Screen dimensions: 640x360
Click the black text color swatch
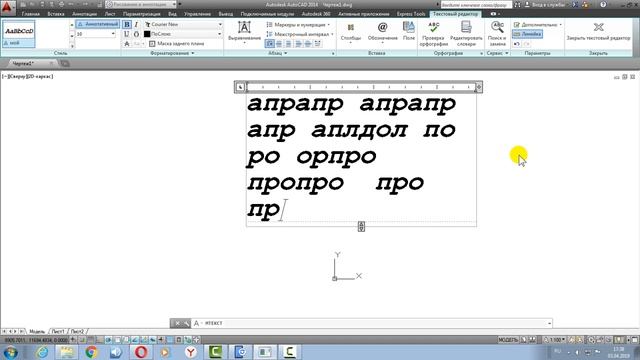147,34
